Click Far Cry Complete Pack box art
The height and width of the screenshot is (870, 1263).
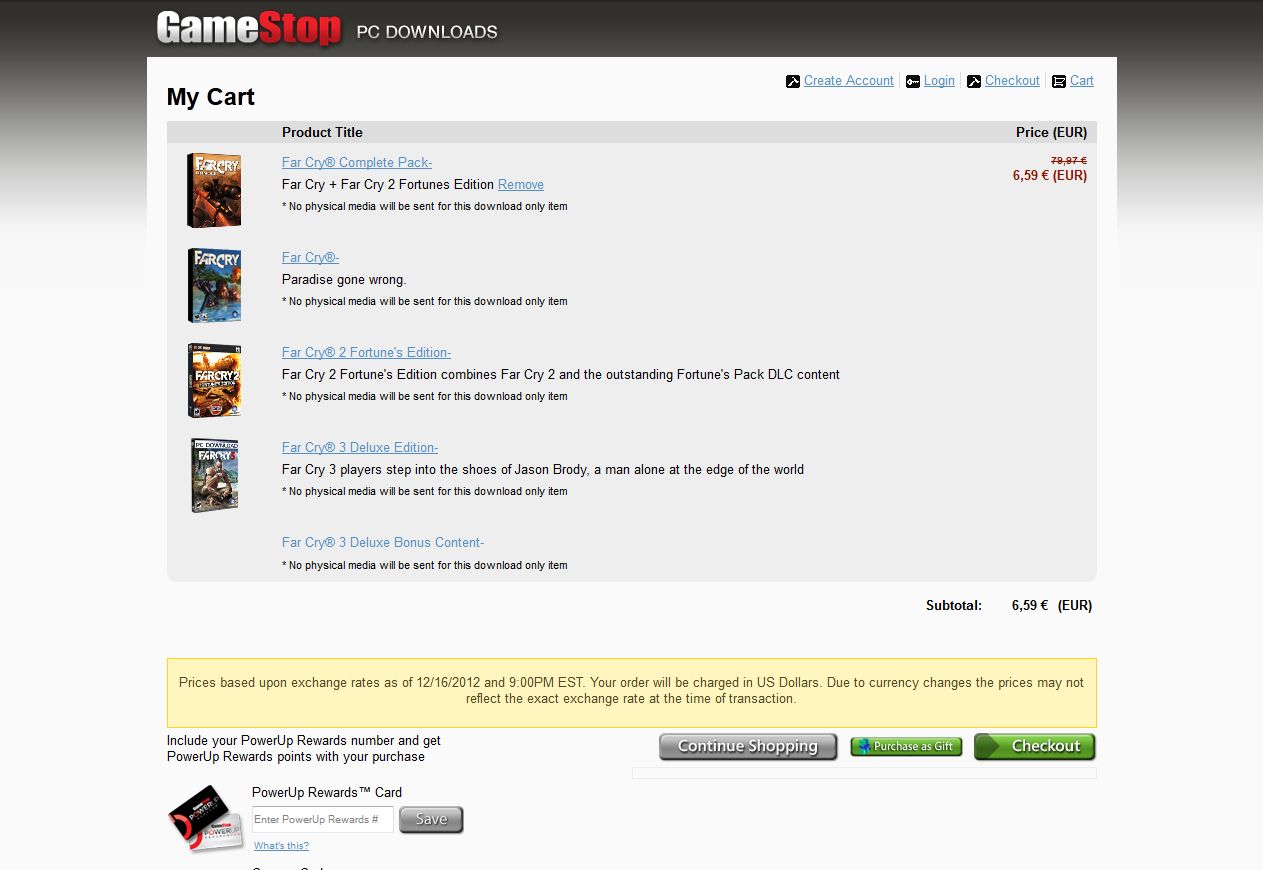point(214,190)
